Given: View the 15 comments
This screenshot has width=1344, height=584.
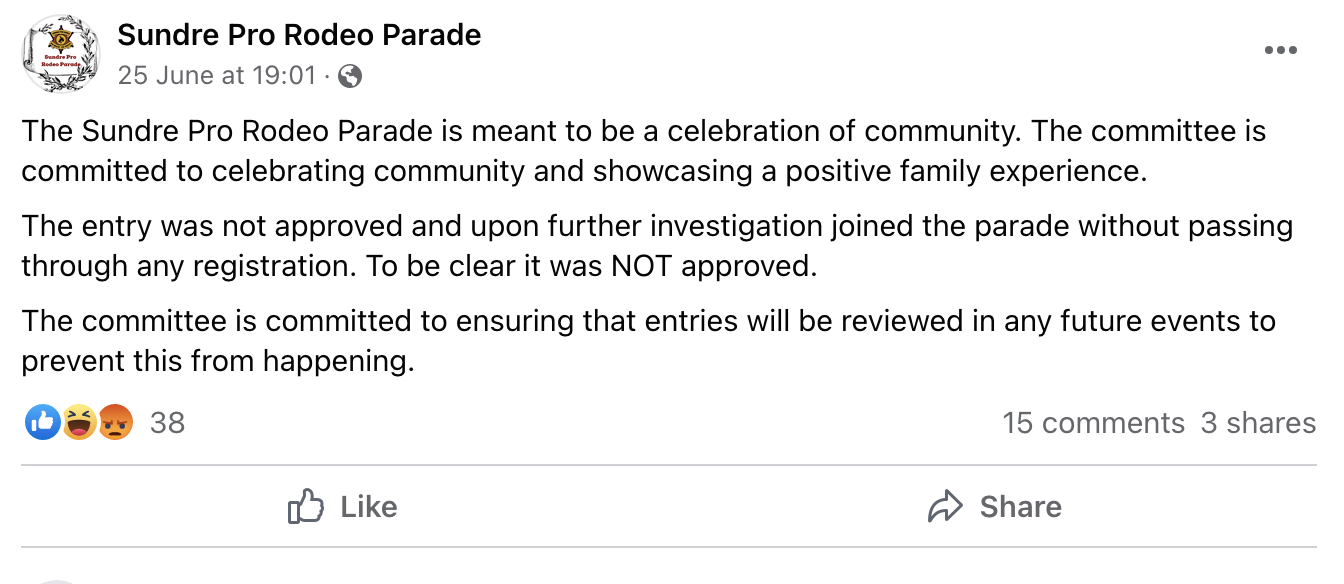Looking at the screenshot, I should (1093, 423).
